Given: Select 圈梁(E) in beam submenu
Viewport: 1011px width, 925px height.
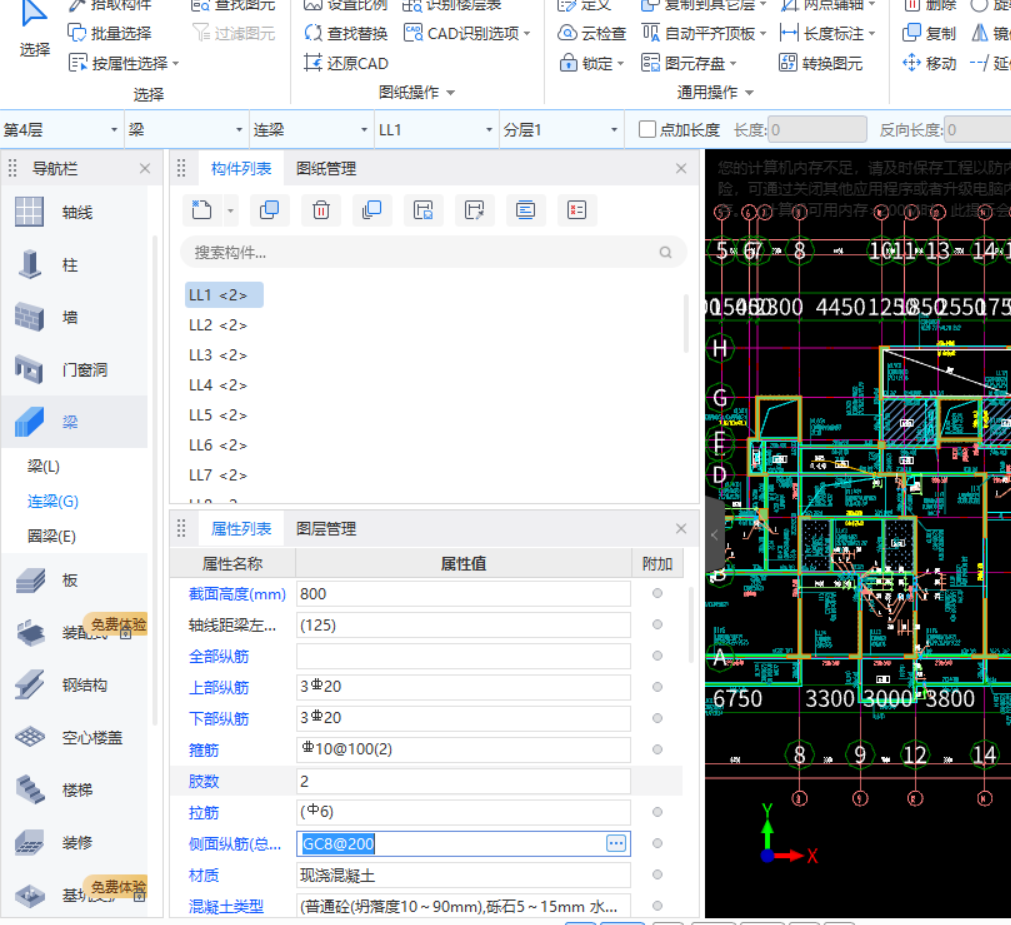Looking at the screenshot, I should 52,536.
